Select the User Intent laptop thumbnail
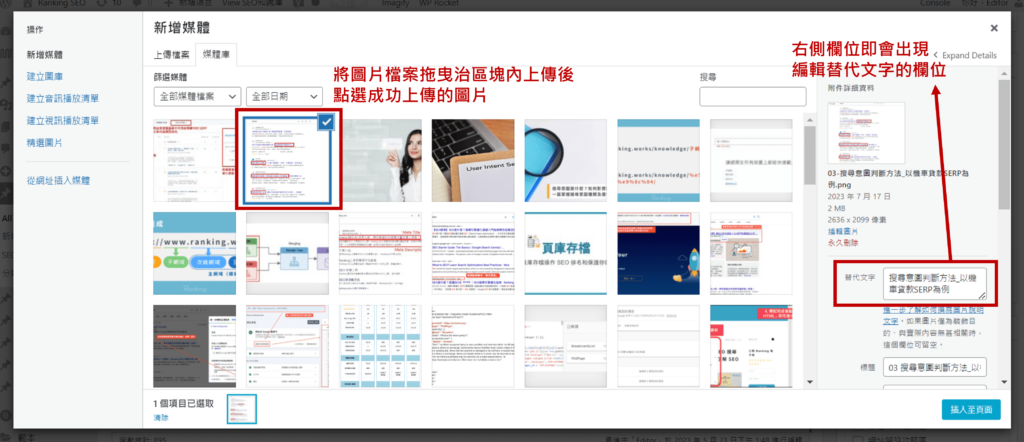Viewport: 1024px width, 442px height. [x=475, y=159]
